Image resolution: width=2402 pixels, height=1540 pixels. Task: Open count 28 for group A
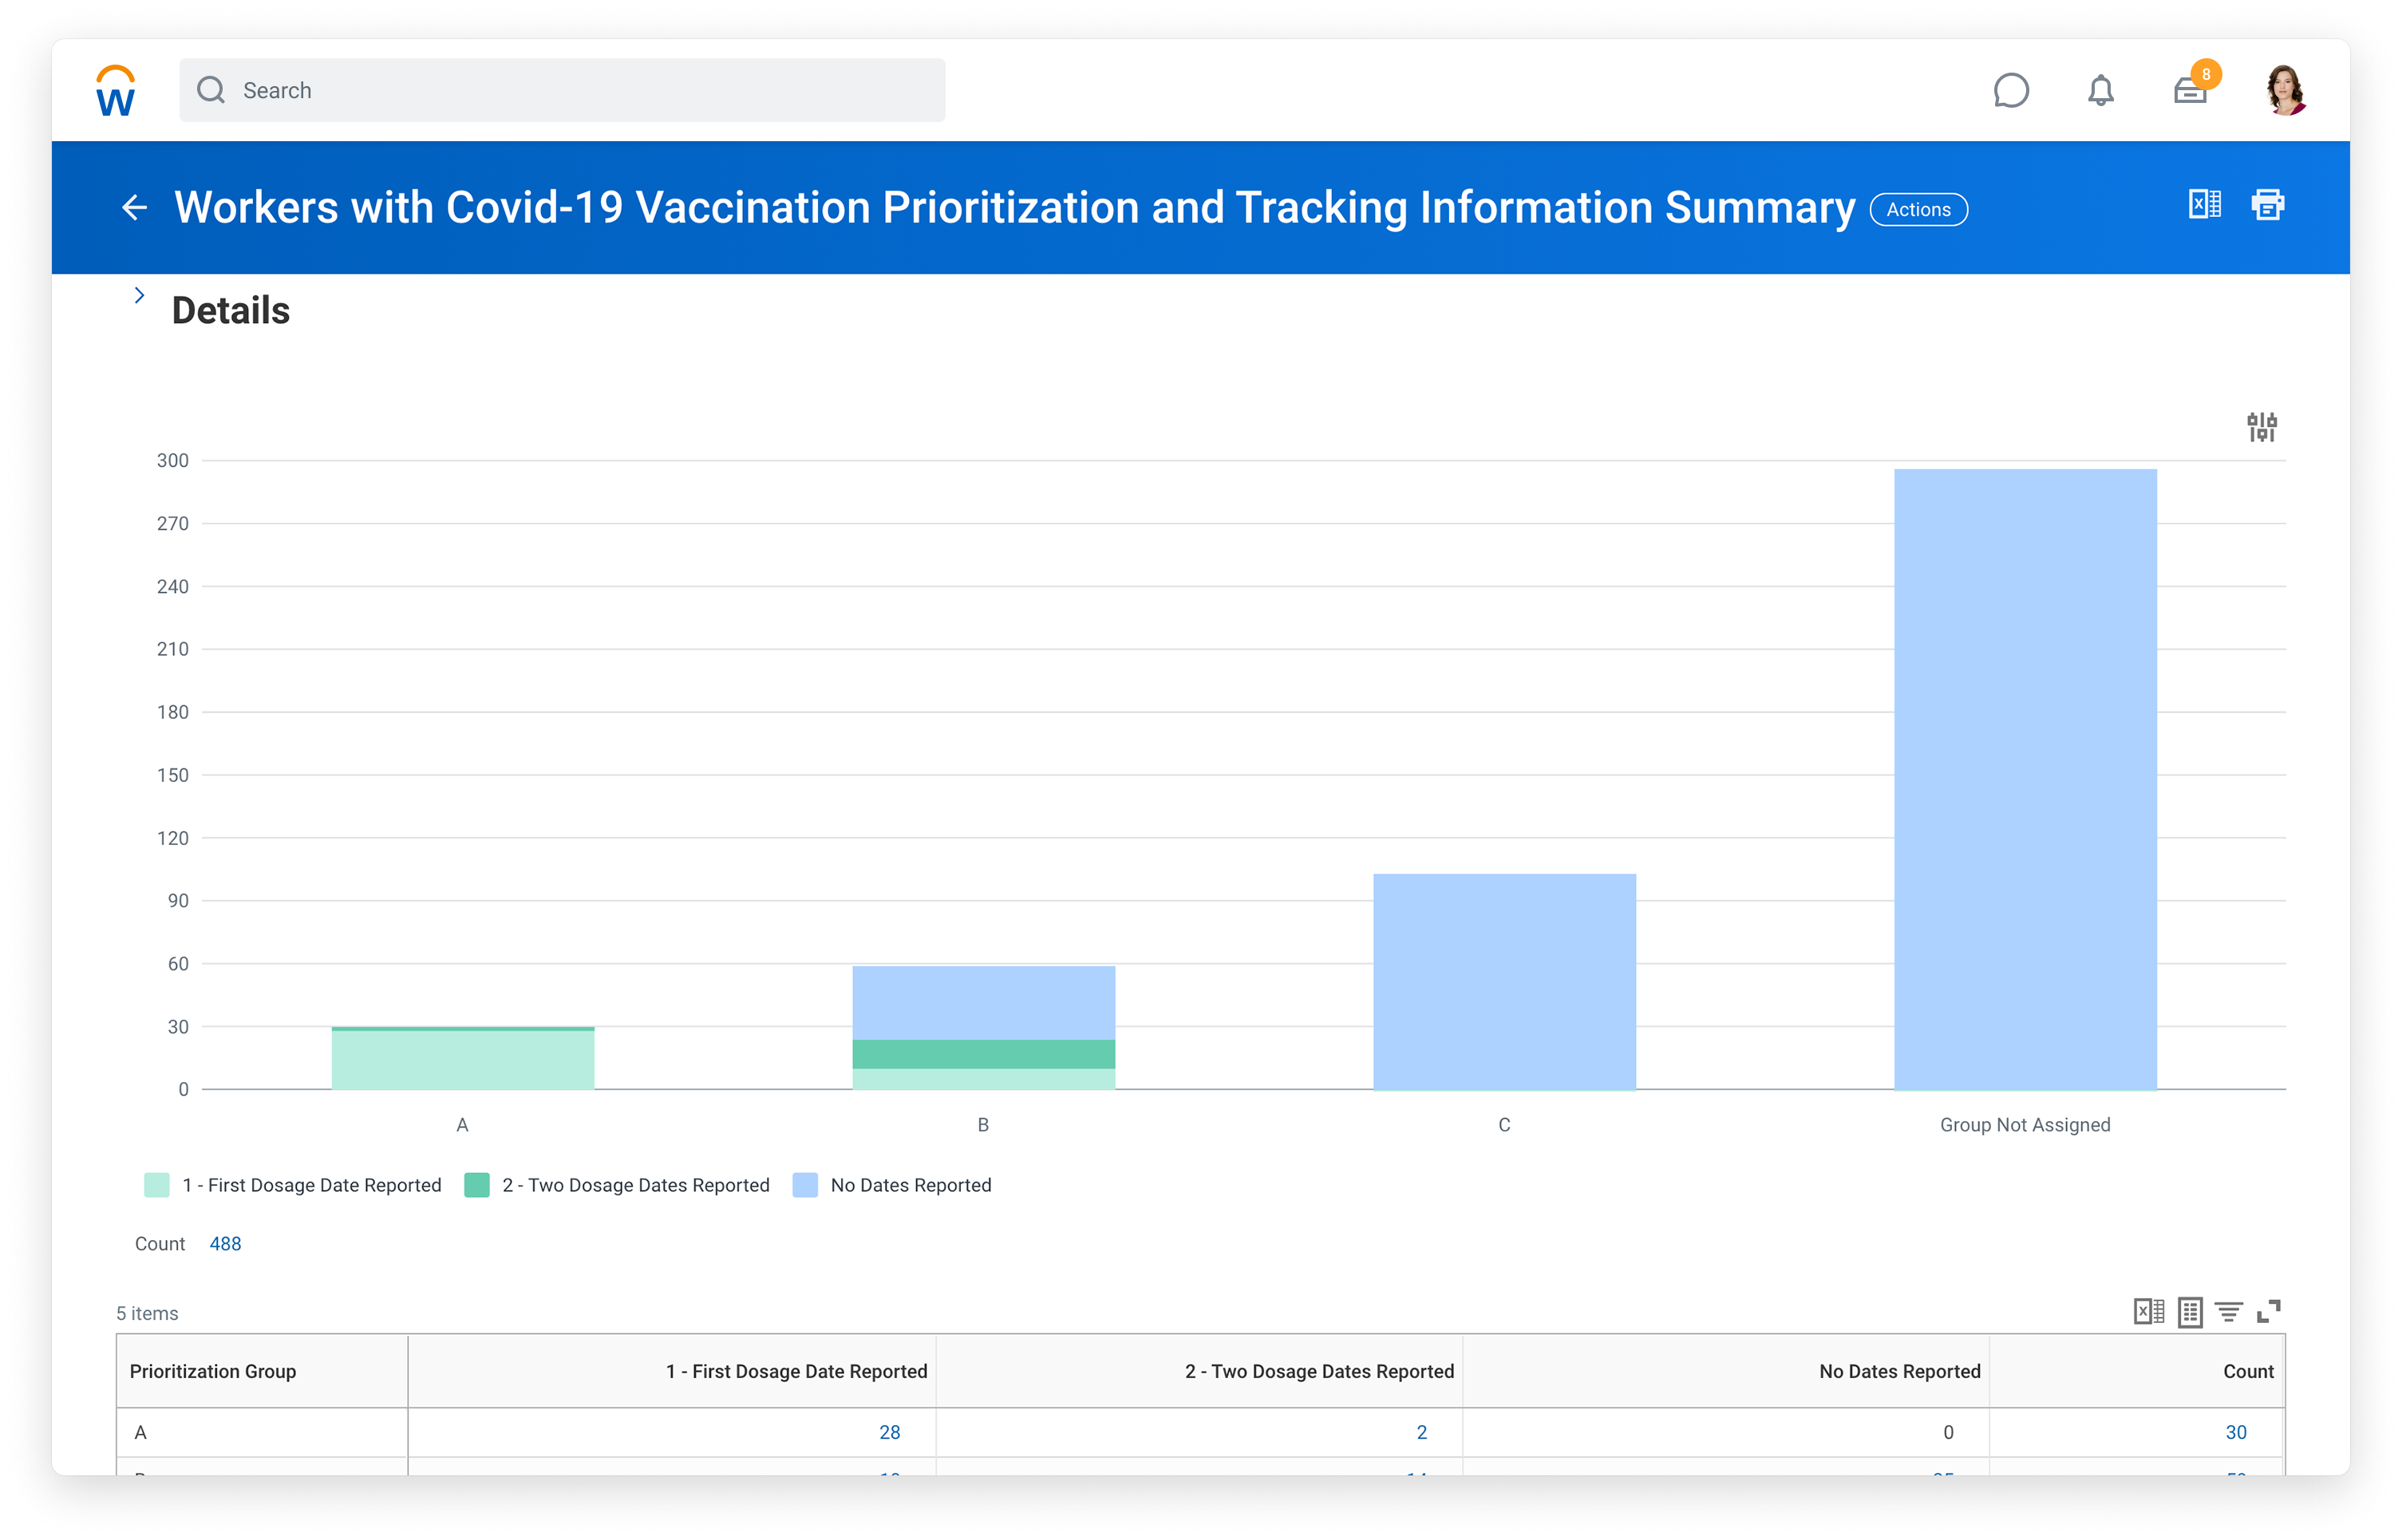pyautogui.click(x=889, y=1432)
